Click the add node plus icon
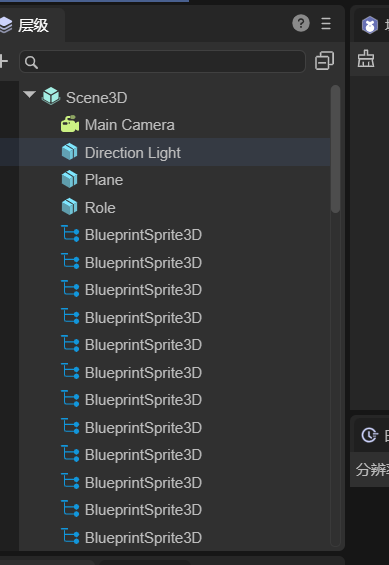The width and height of the screenshot is (389, 565). tap(3, 61)
